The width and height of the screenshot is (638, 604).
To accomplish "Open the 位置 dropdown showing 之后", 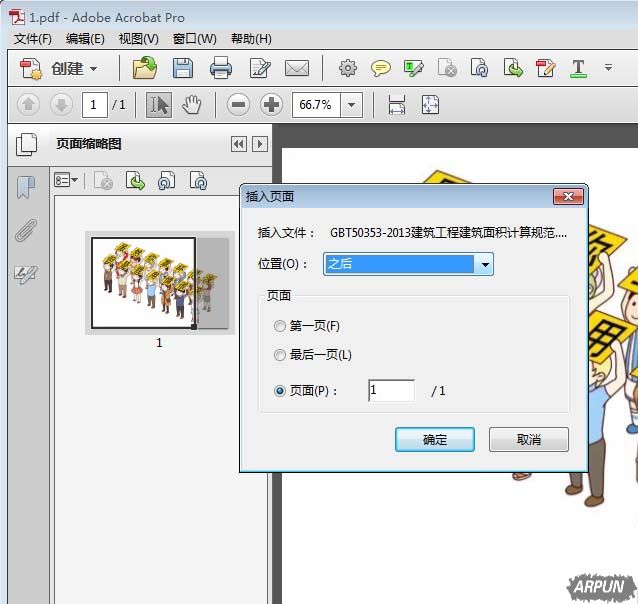I will 409,264.
